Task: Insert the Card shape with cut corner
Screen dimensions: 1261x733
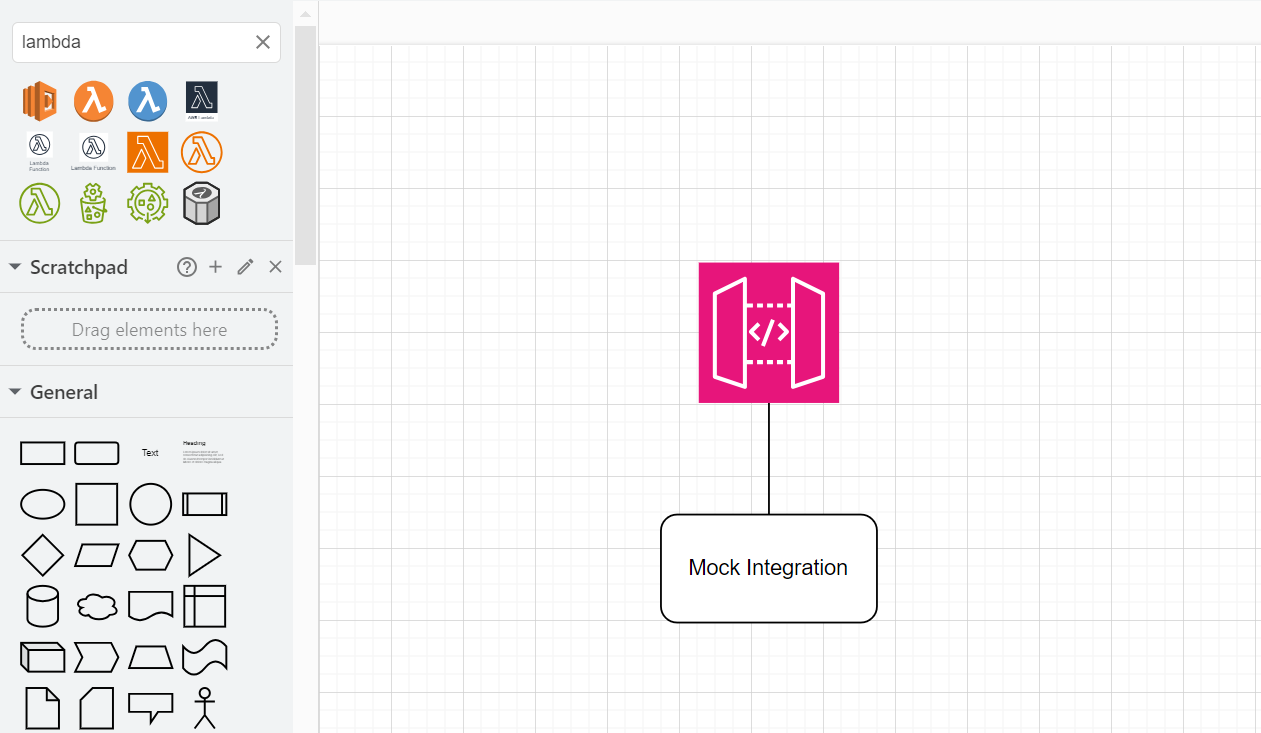Action: 97,708
